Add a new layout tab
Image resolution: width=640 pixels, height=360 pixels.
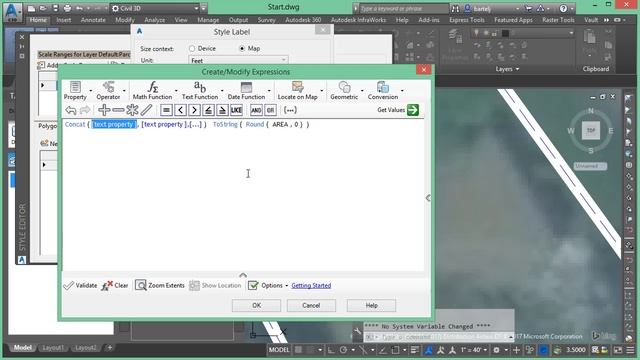[109, 348]
